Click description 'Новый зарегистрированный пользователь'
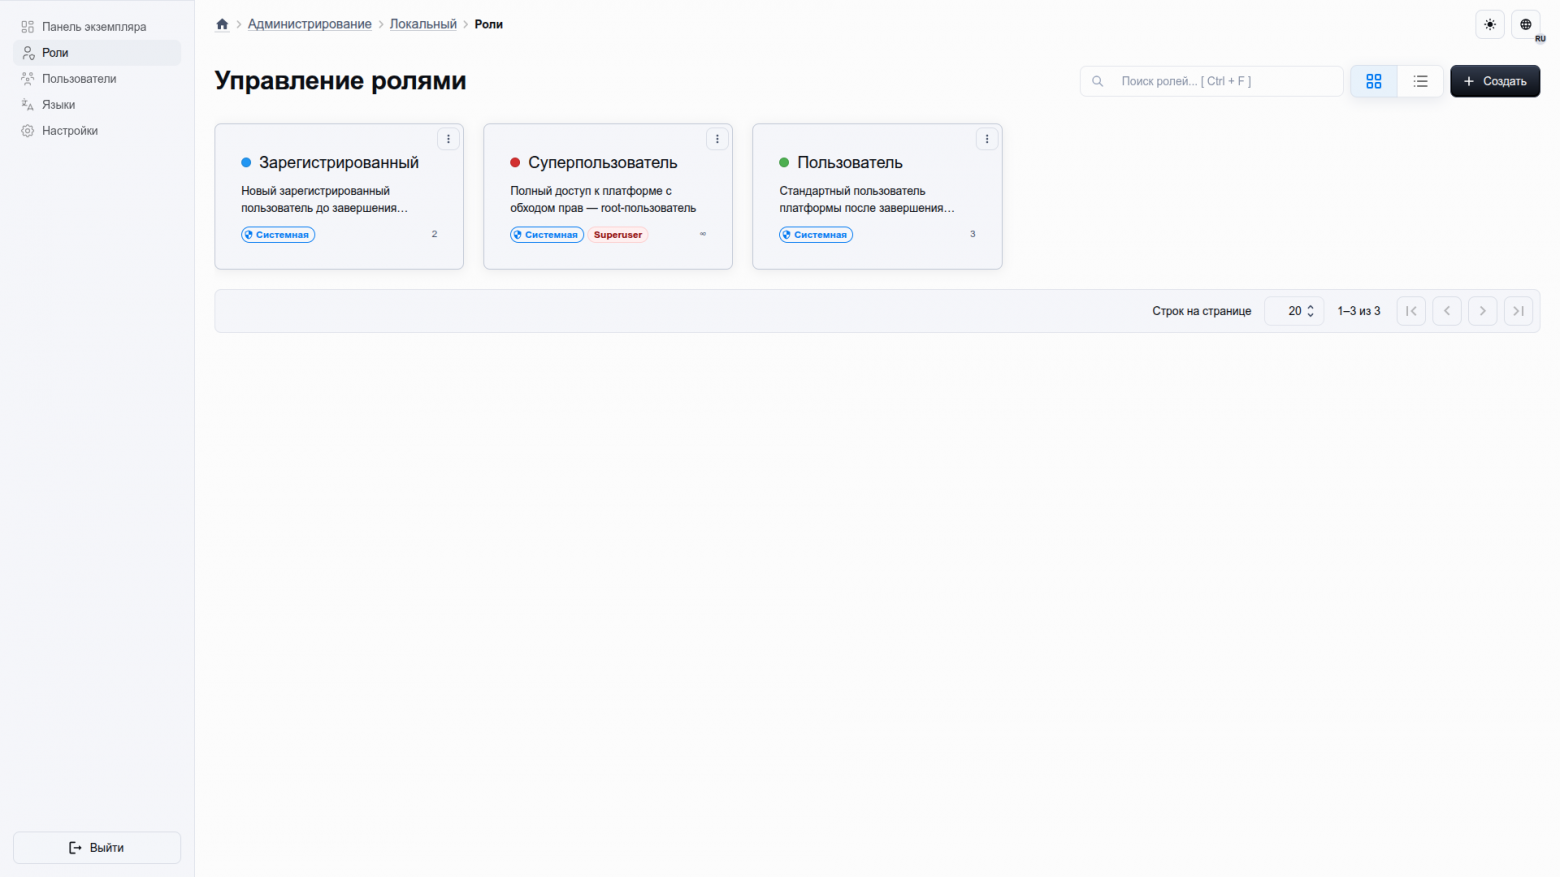1560x877 pixels. (x=325, y=199)
